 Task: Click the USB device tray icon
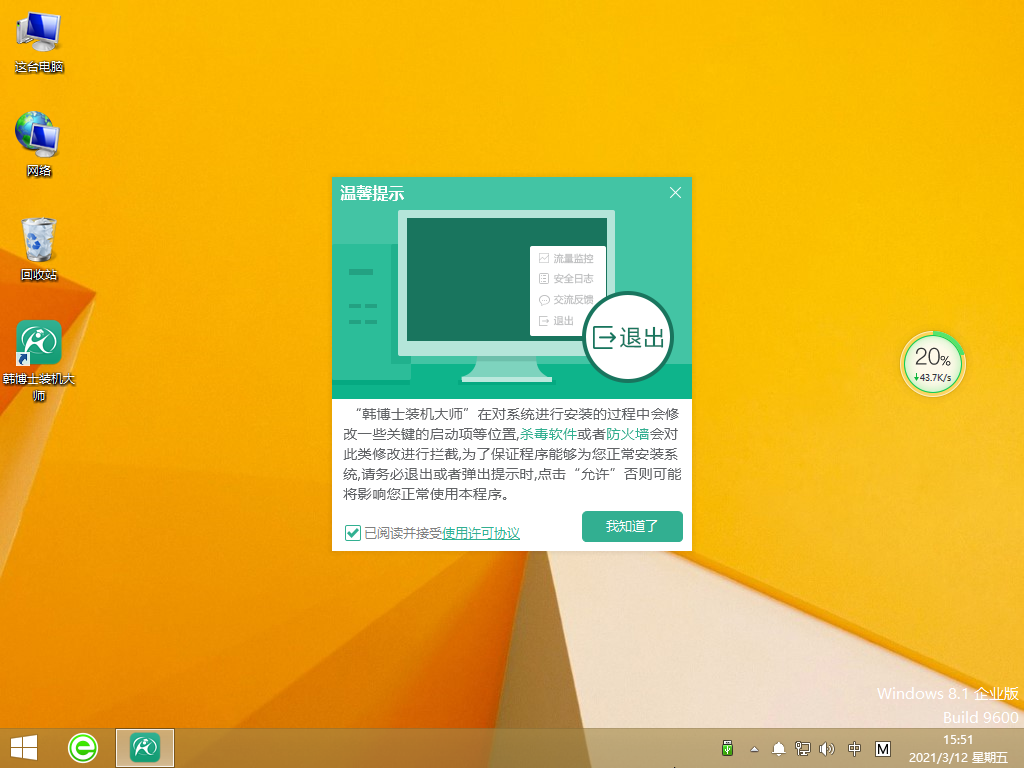click(x=729, y=747)
